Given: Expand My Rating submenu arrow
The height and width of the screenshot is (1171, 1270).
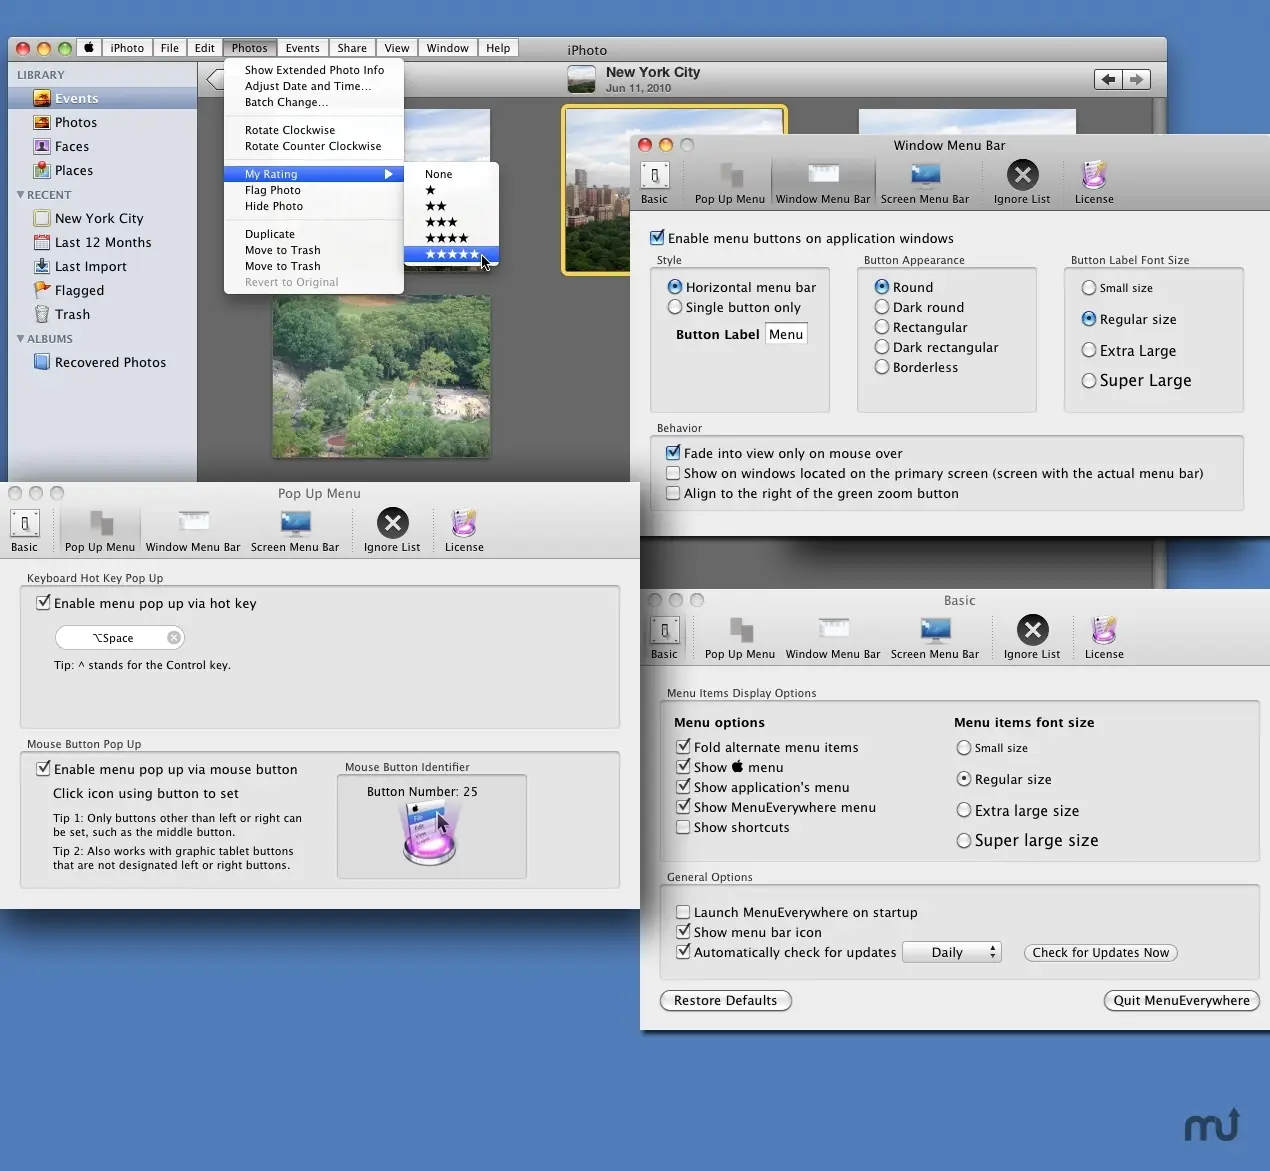Looking at the screenshot, I should (x=389, y=174).
